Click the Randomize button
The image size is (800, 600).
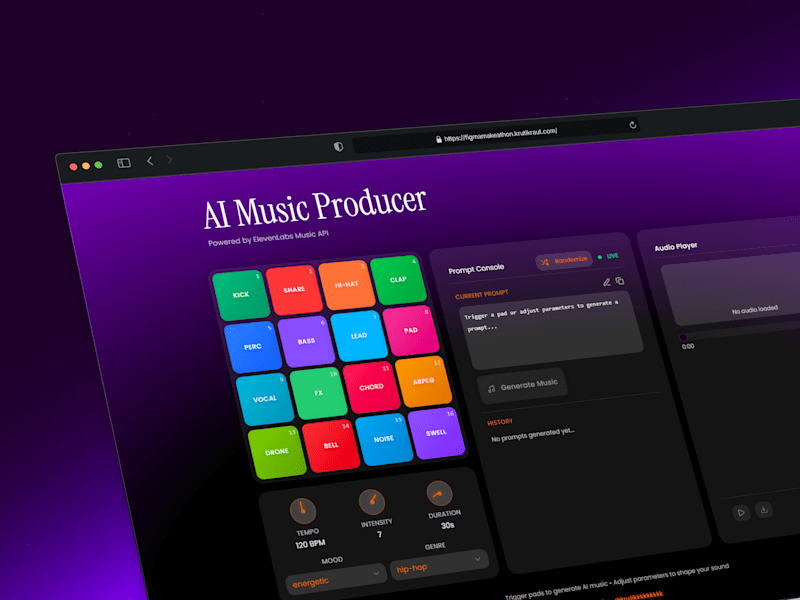(x=564, y=261)
